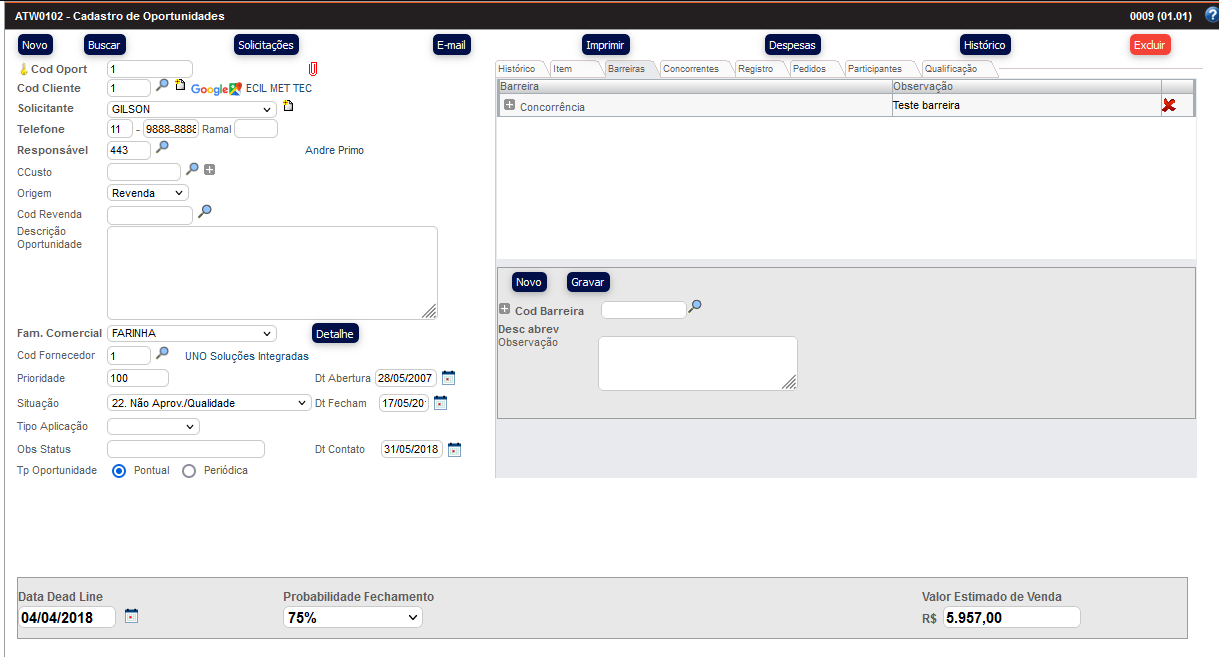Viewport: 1219px width, 657px height.
Task: Expand the Fam. Comercial dropdown
Action: click(x=191, y=333)
